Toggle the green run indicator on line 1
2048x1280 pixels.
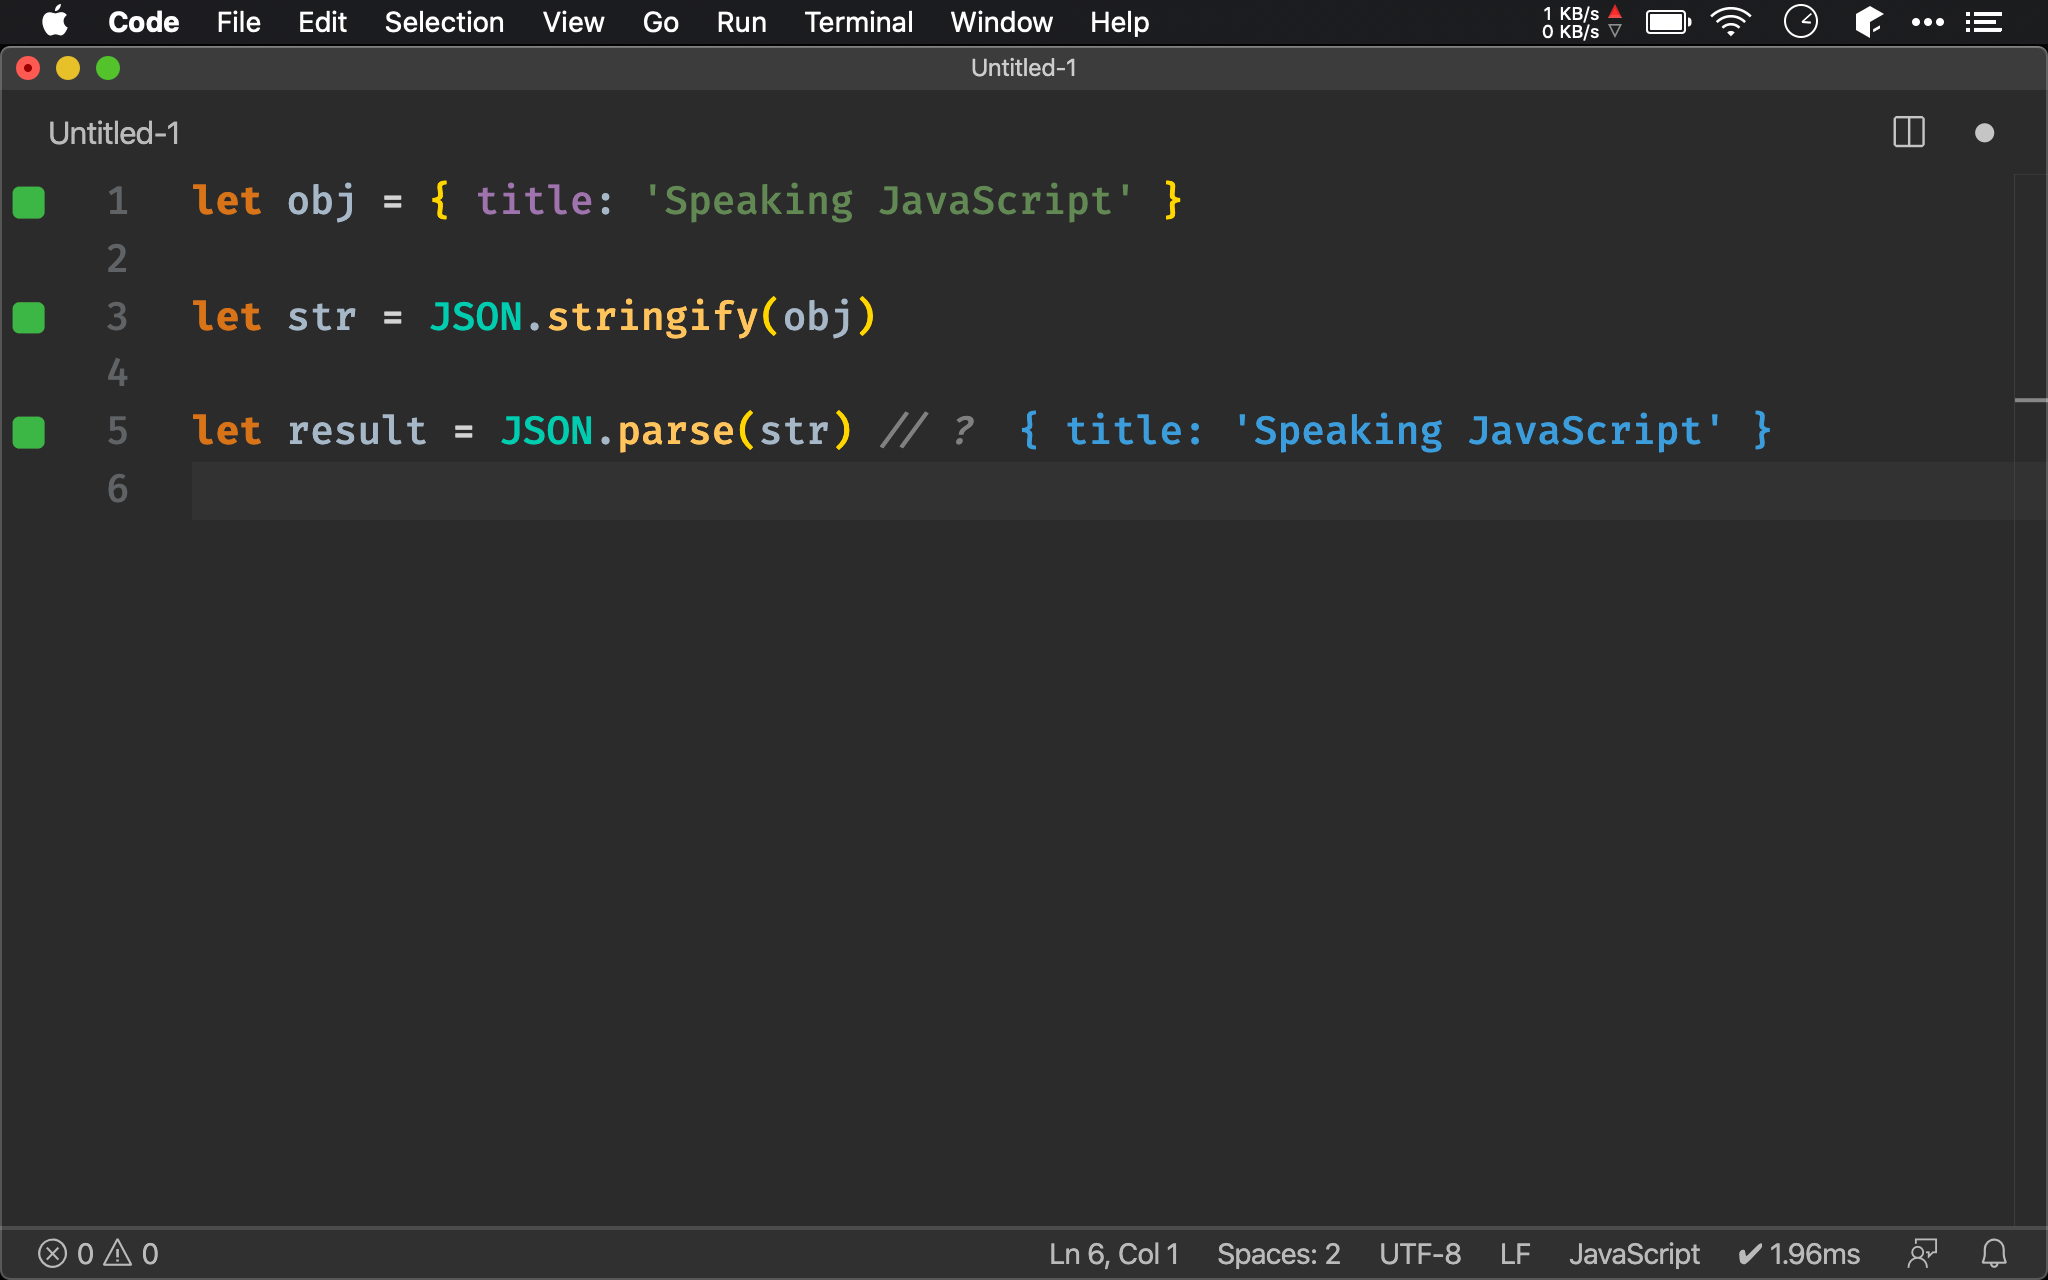click(29, 202)
